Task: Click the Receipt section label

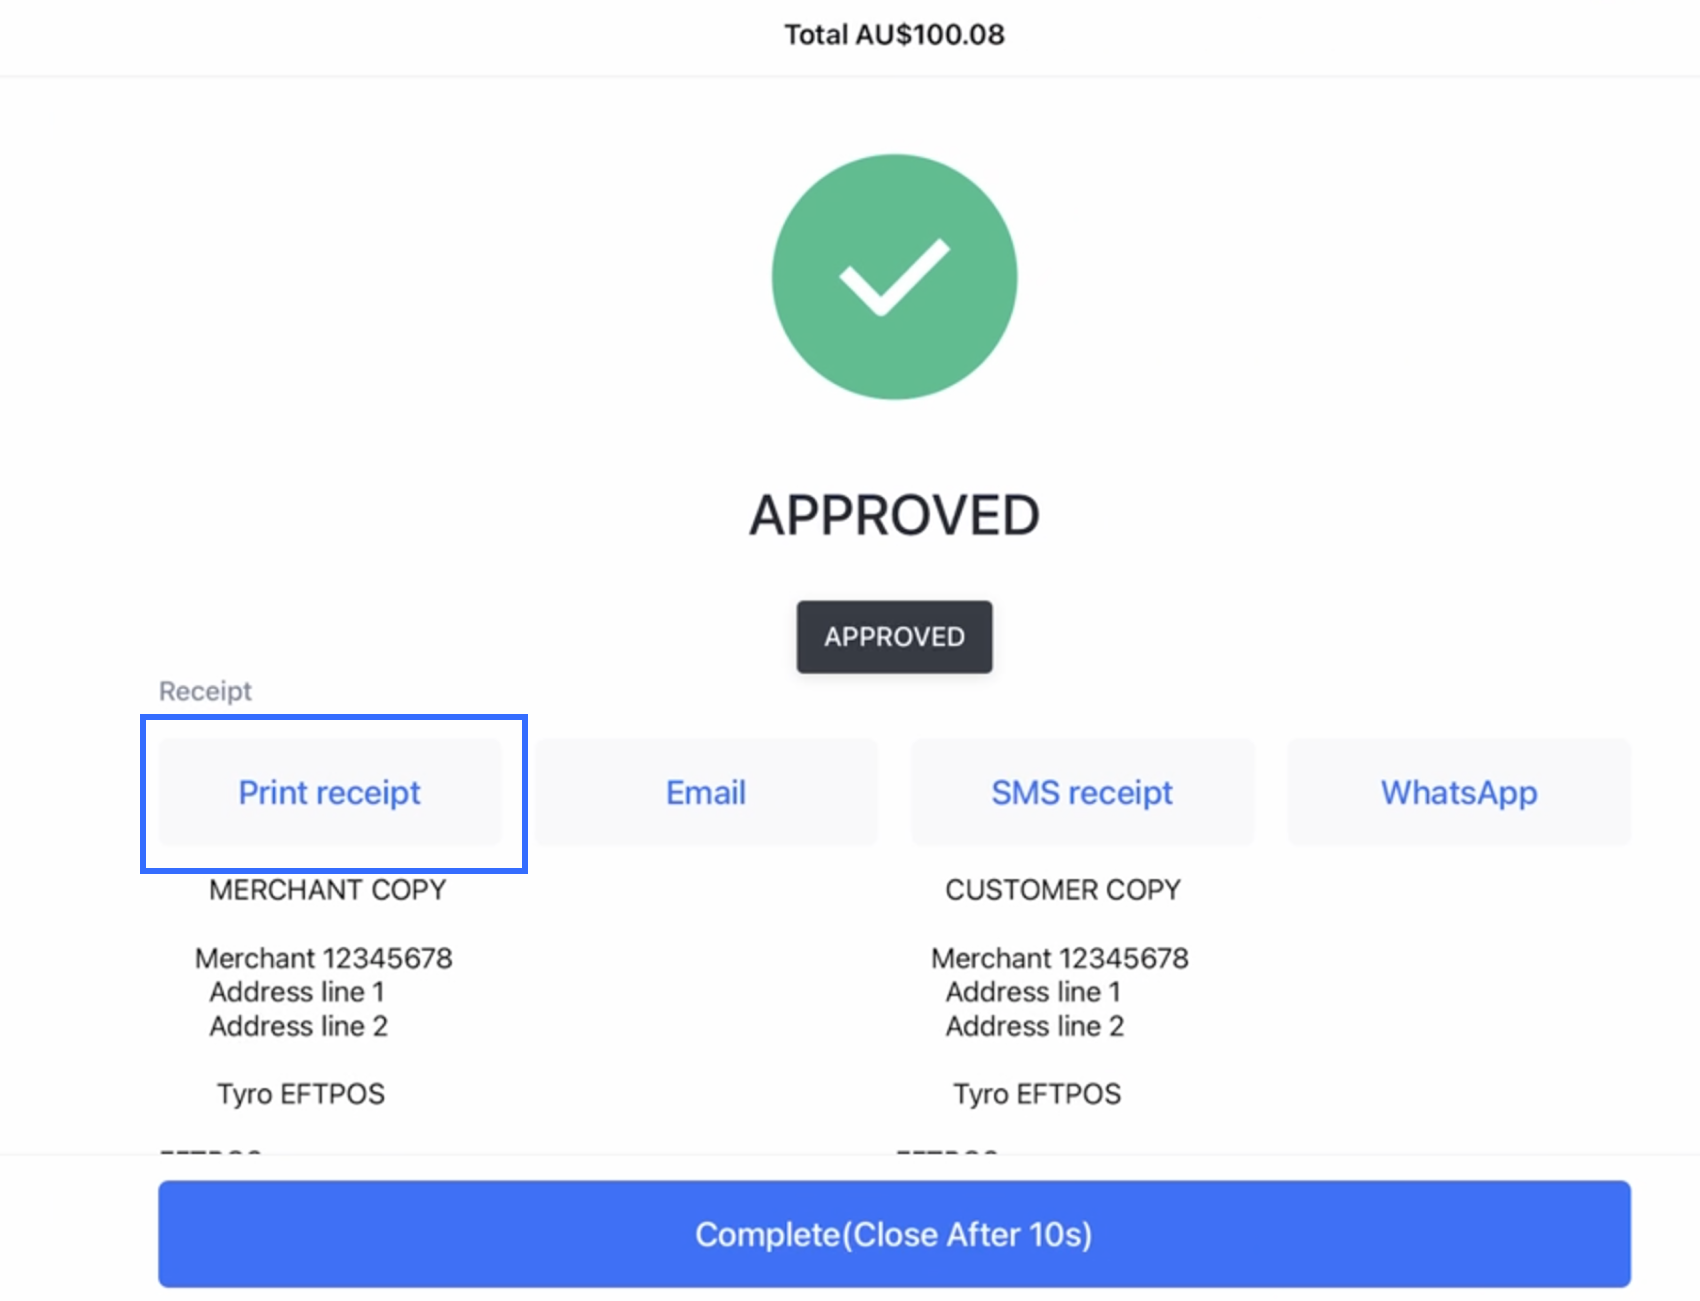Action: click(x=205, y=691)
